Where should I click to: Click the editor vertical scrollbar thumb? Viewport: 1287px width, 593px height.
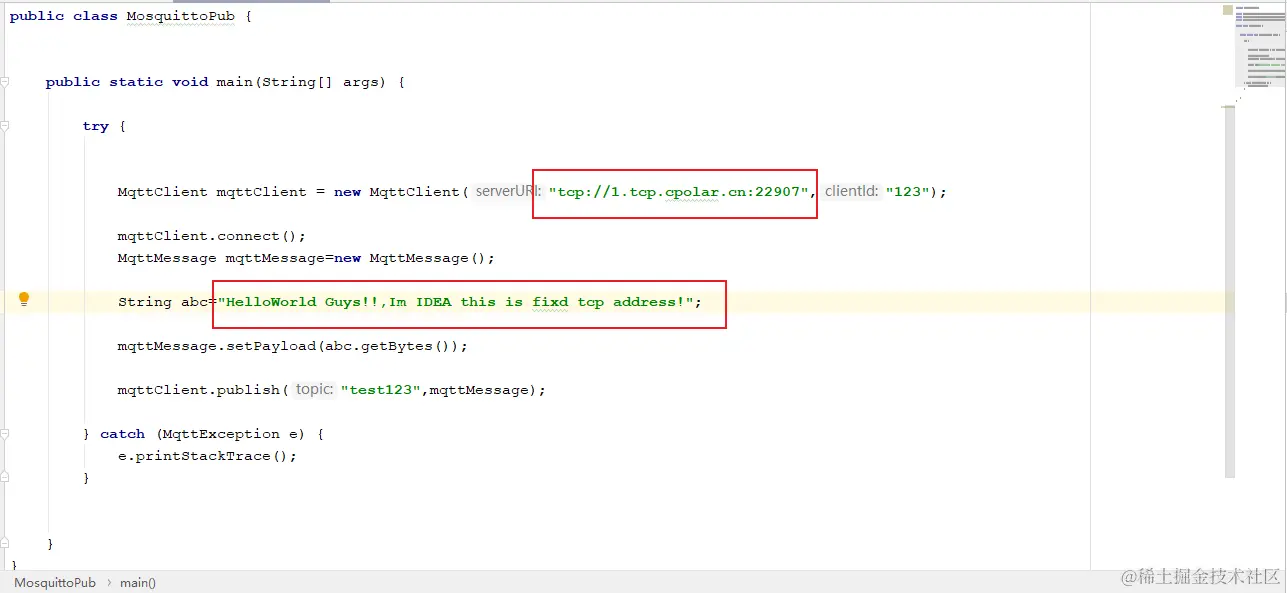pyautogui.click(x=1231, y=292)
